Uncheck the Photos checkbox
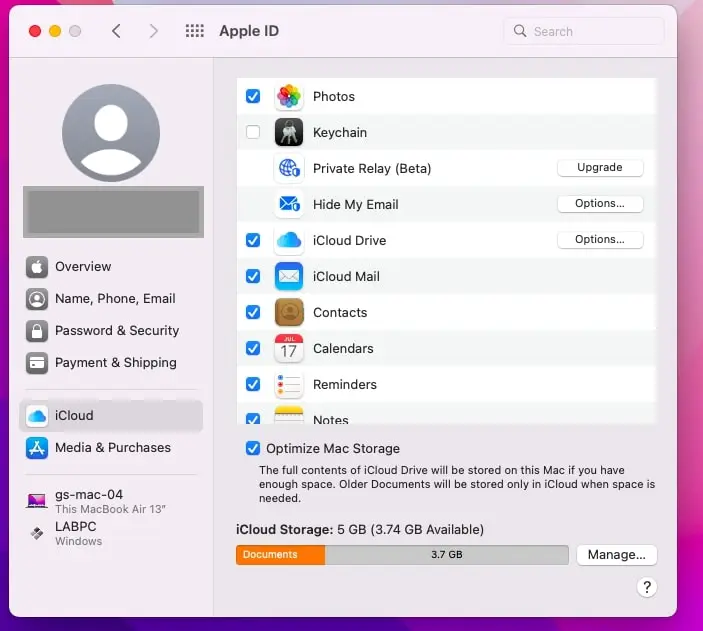703x631 pixels. point(253,96)
